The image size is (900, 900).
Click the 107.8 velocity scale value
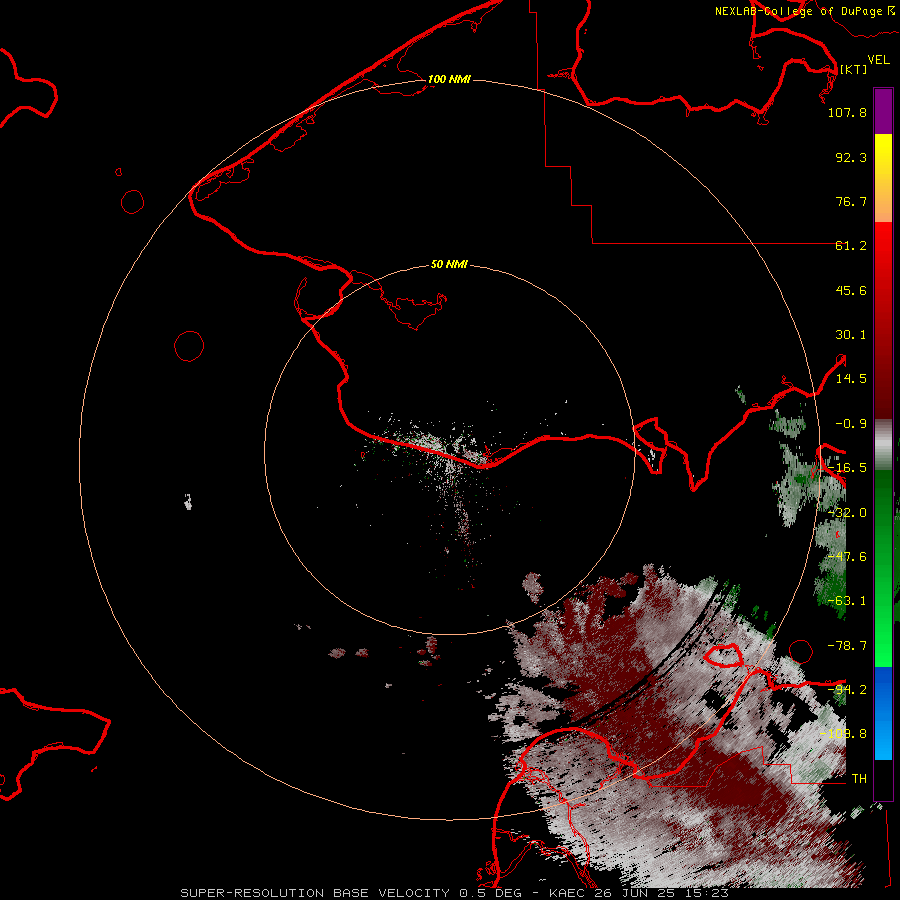847,112
